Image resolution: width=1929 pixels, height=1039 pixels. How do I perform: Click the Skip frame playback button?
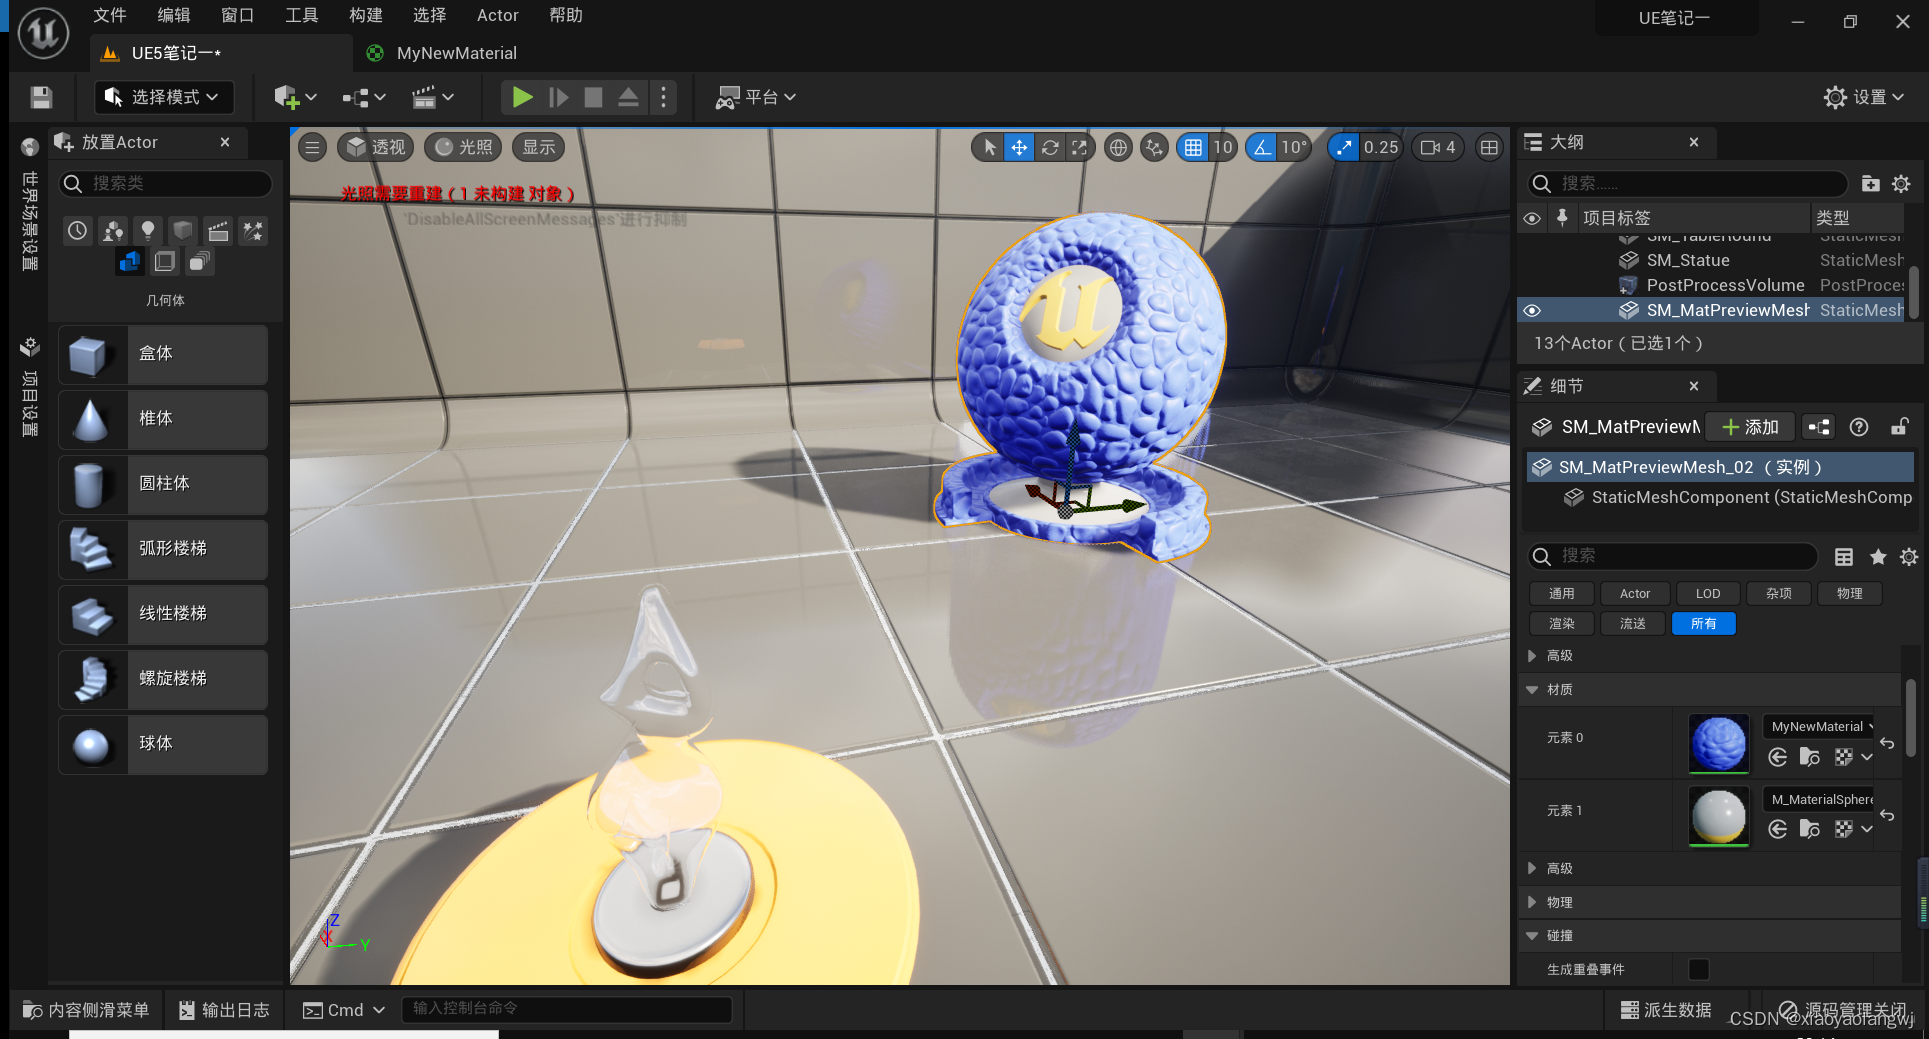[559, 97]
